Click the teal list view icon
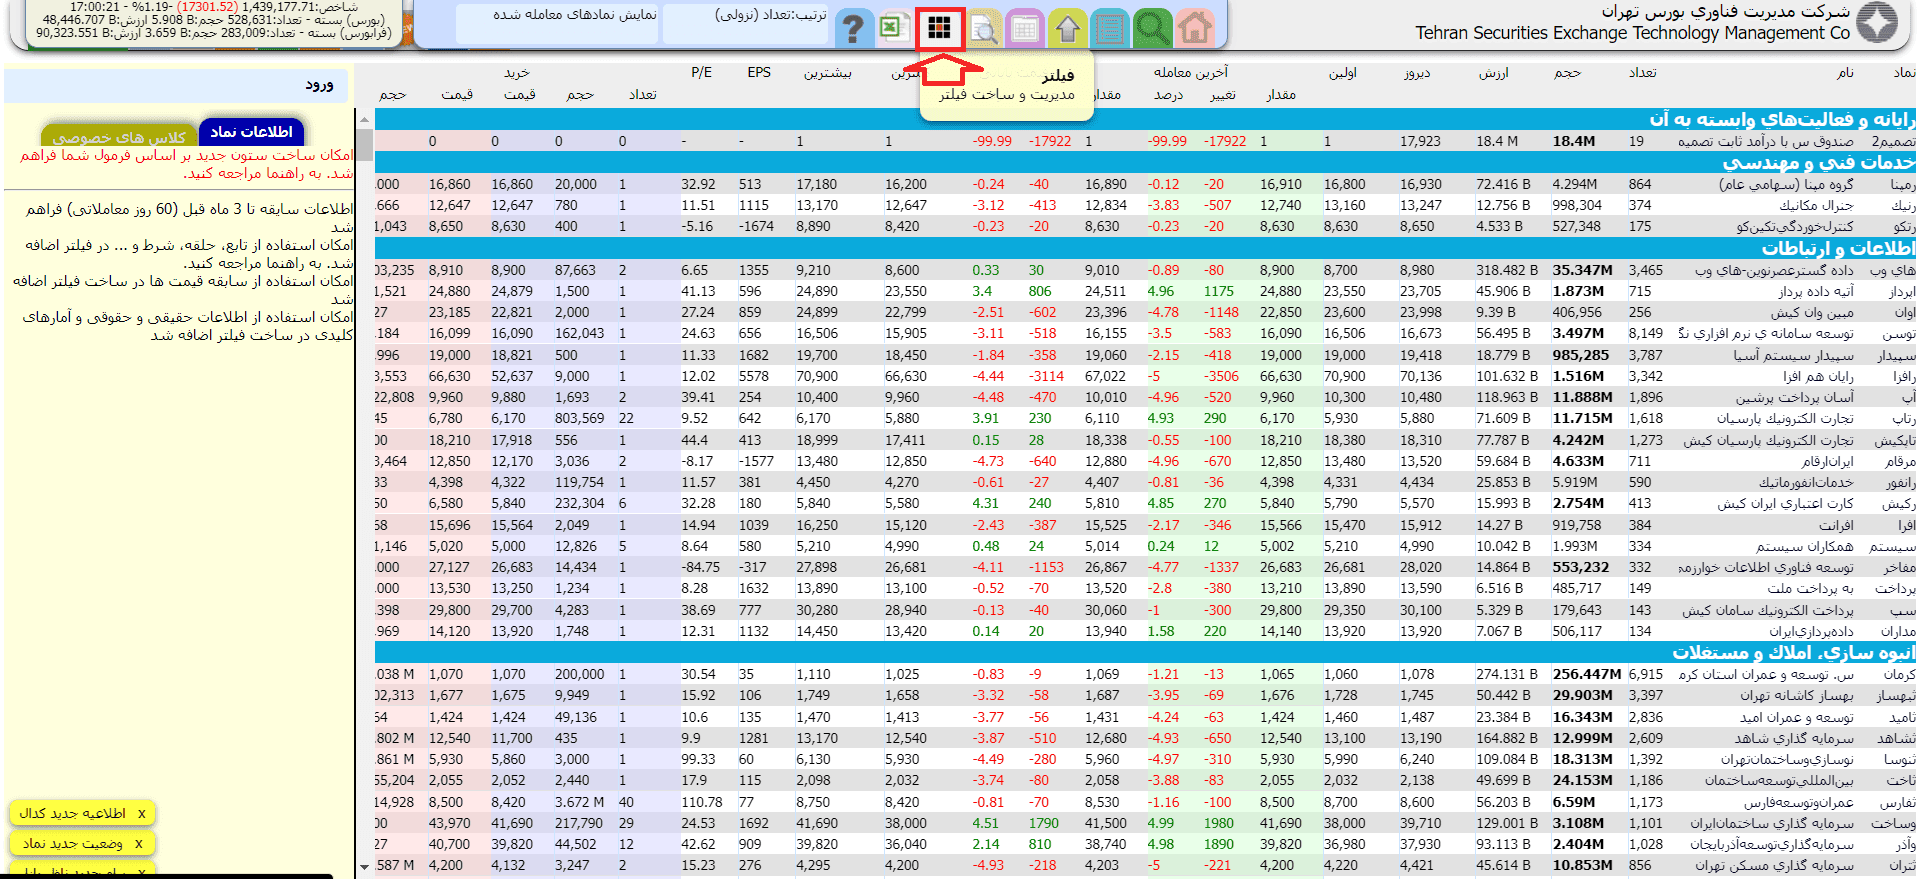This screenshot has height=879, width=1918. (1109, 28)
